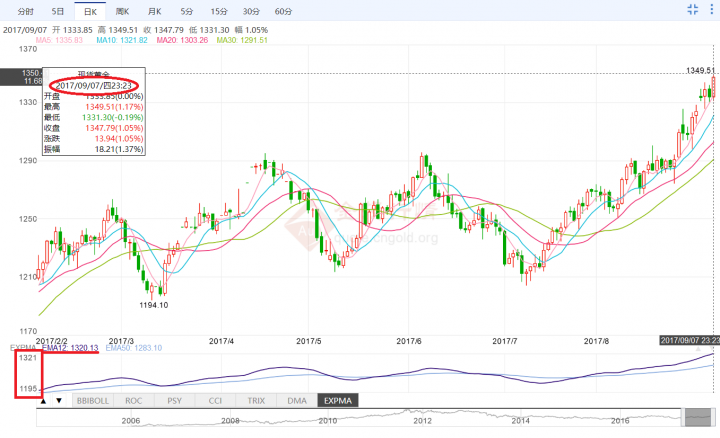Image resolution: width=720 pixels, height=438 pixels.
Task: Select the PSY indicator
Action: (176, 400)
